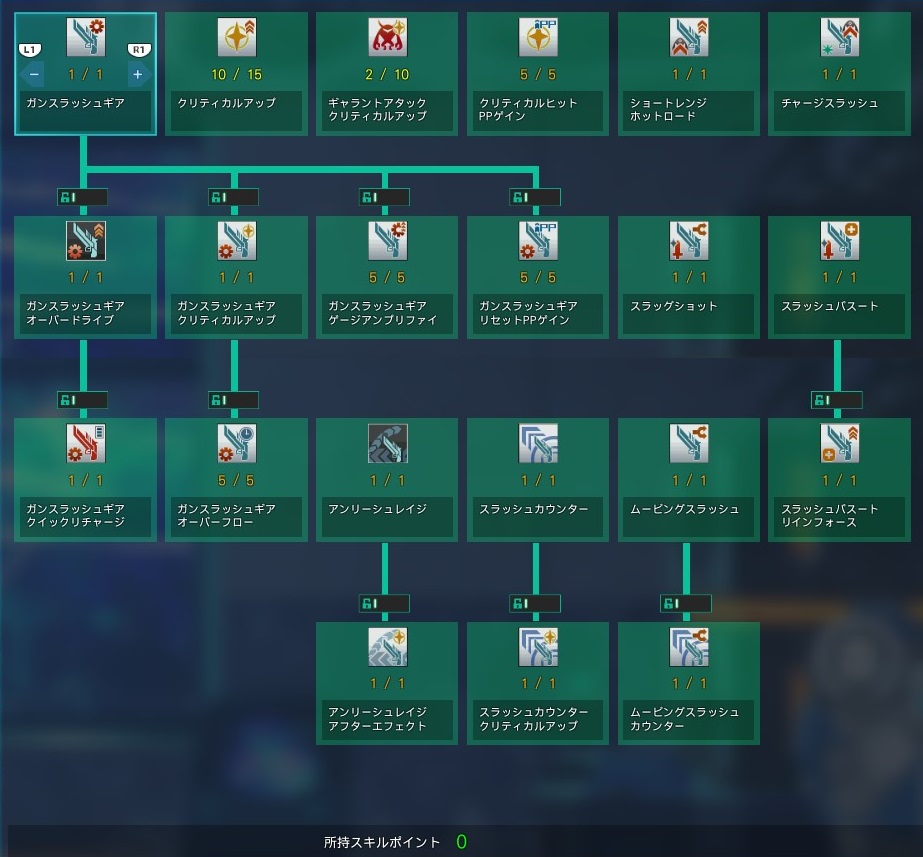Decrease ガンスラッシュギア level with minus button

coord(34,74)
